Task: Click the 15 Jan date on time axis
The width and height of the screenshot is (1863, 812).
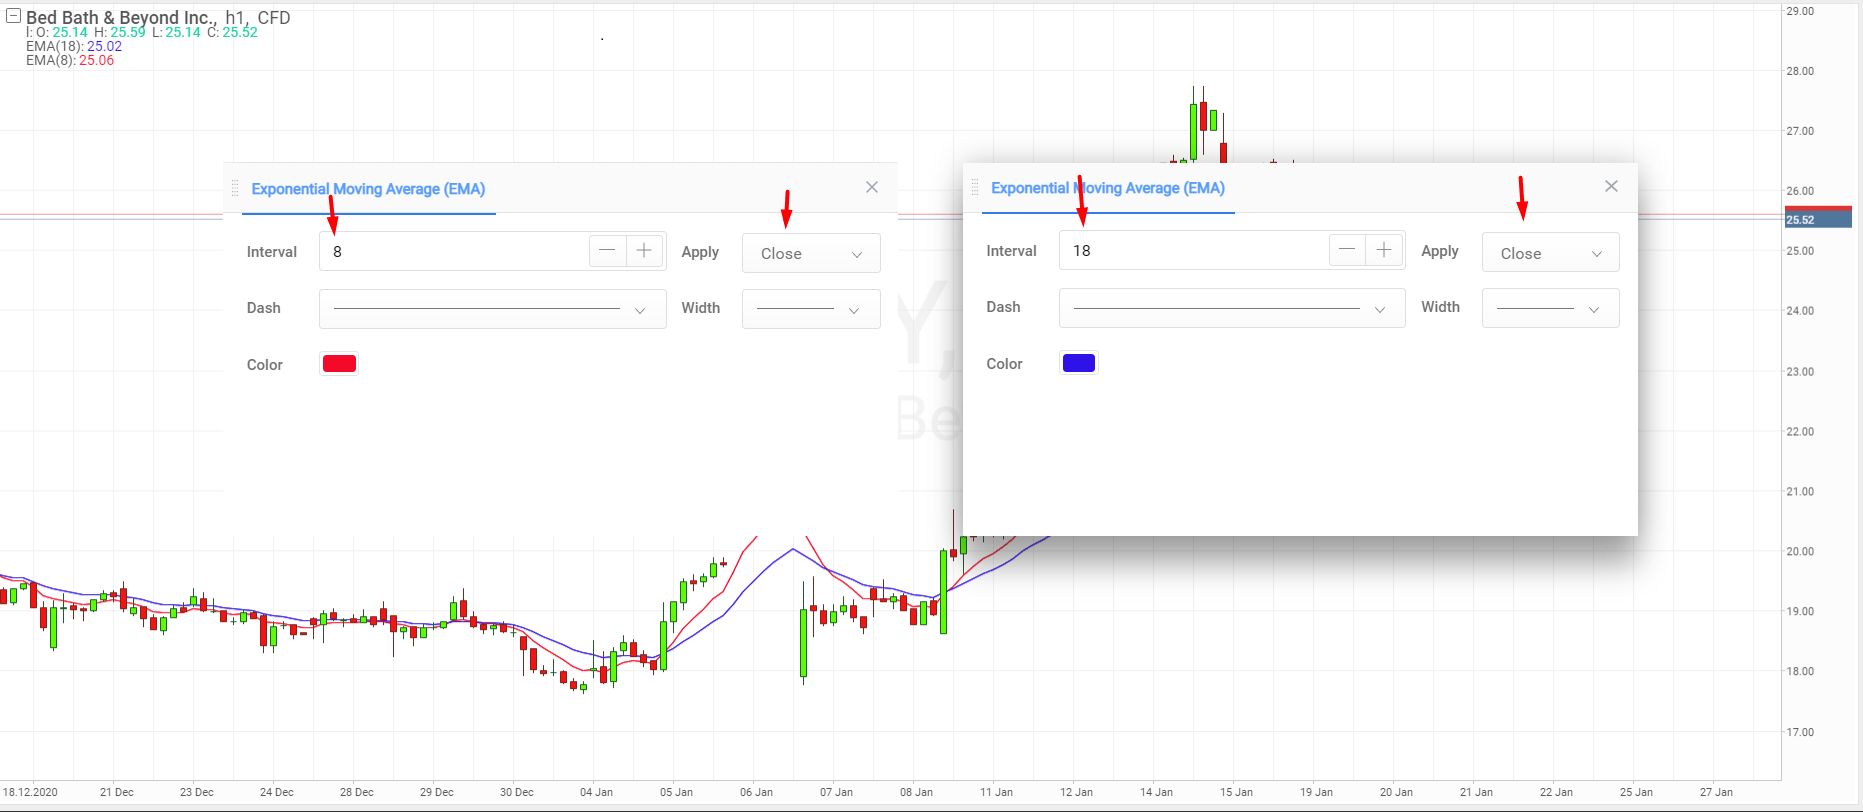Action: pyautogui.click(x=1236, y=792)
